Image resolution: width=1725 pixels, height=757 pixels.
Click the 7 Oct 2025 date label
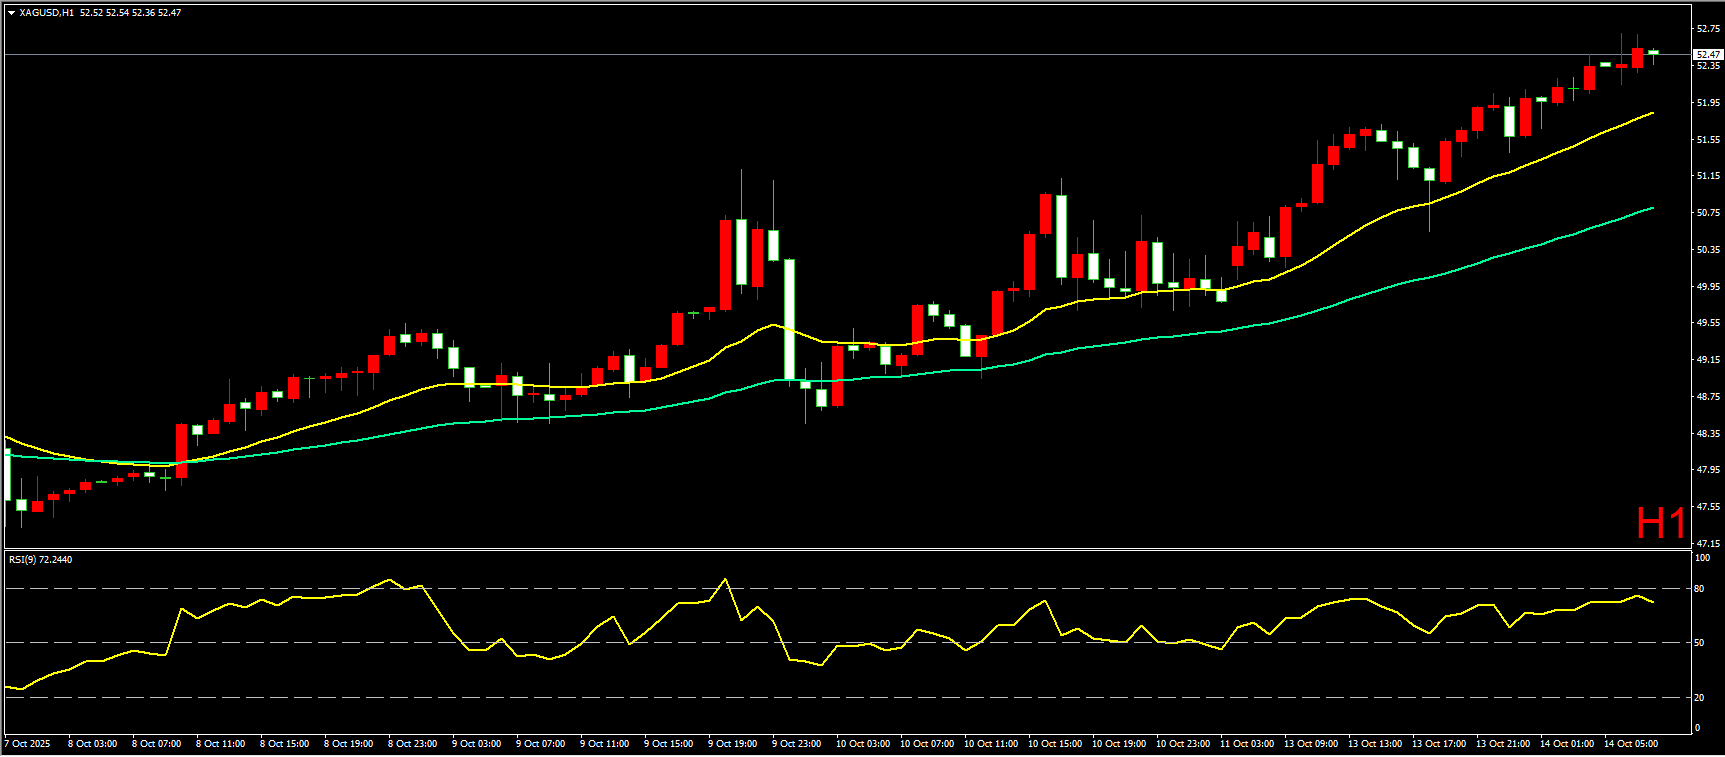point(28,743)
